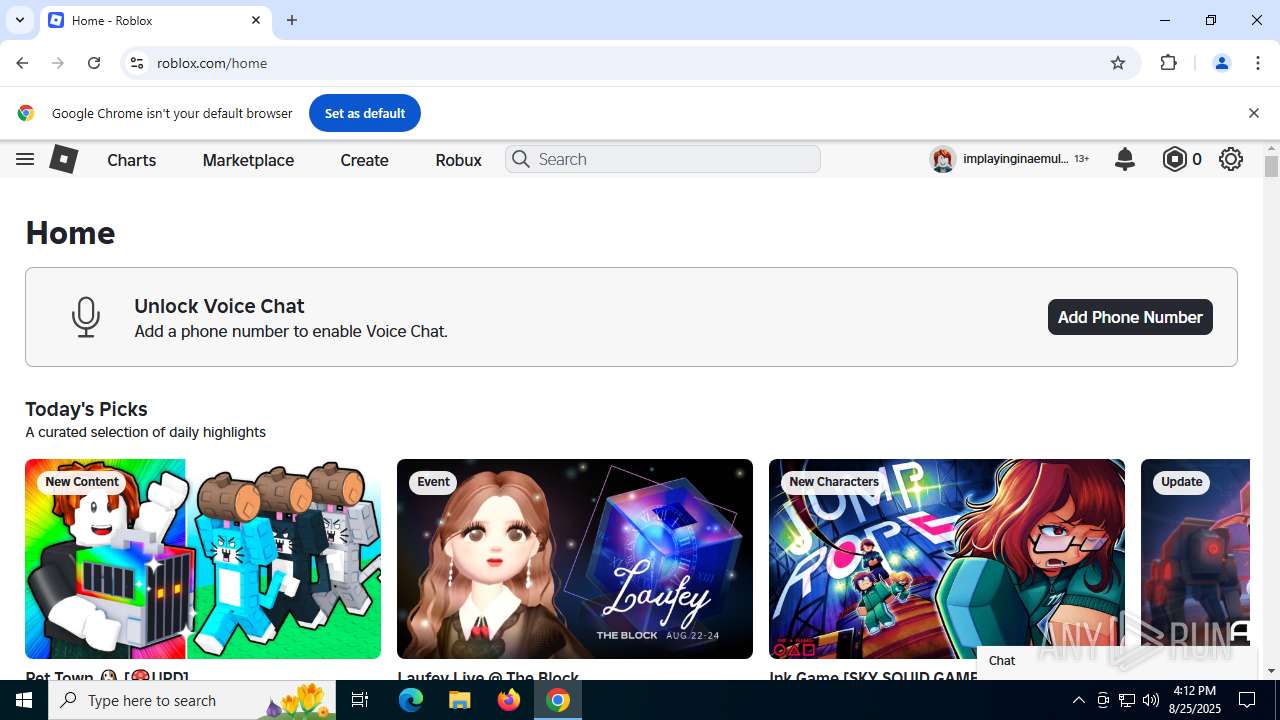Screen dimensions: 1280x720
Task: Open the Laufey Live @ The Block thumbnail
Action: 575,559
